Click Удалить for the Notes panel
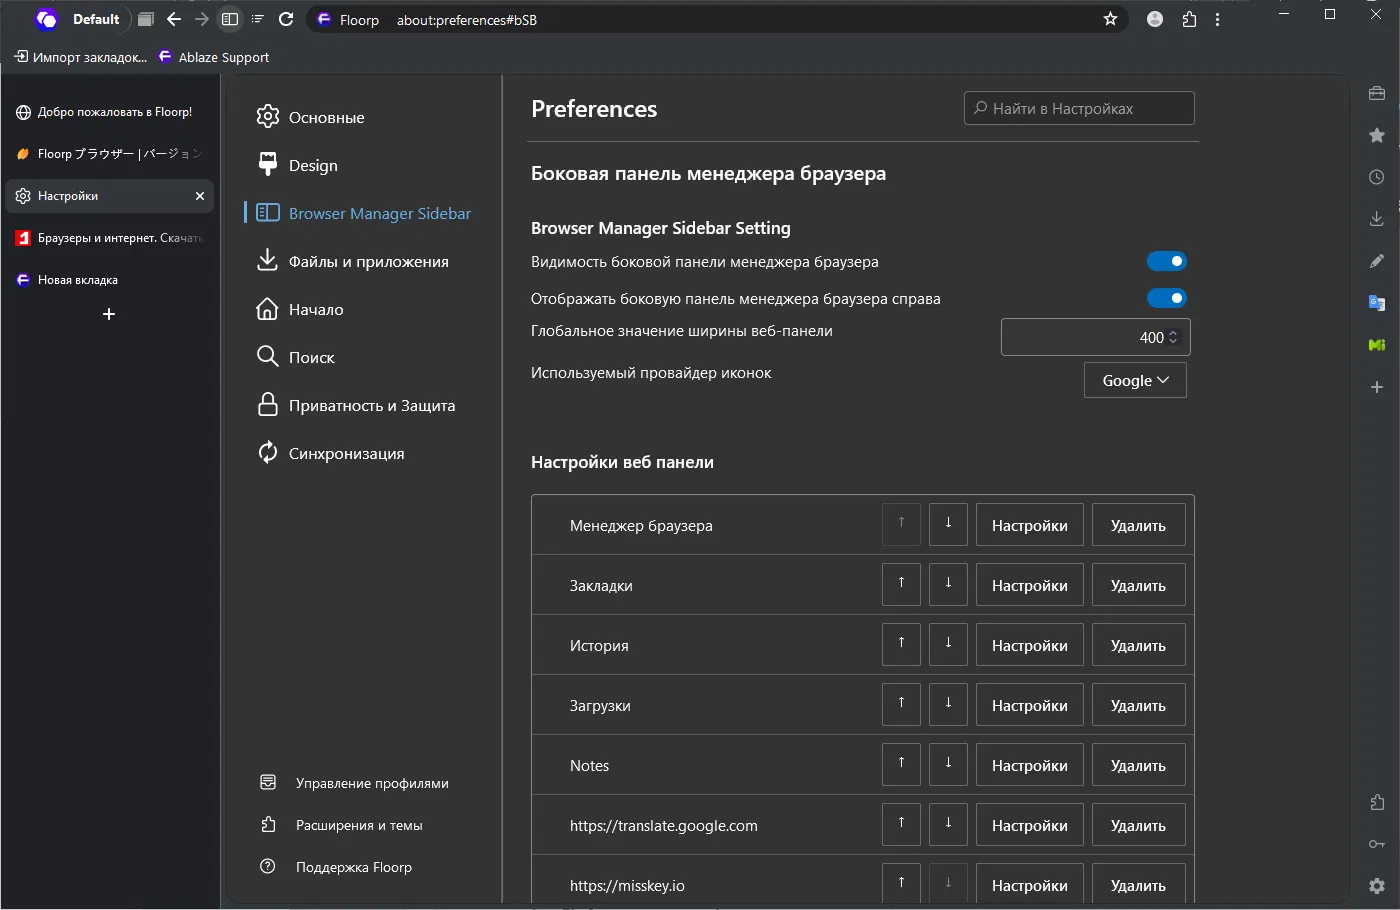The image size is (1400, 910). click(1138, 765)
